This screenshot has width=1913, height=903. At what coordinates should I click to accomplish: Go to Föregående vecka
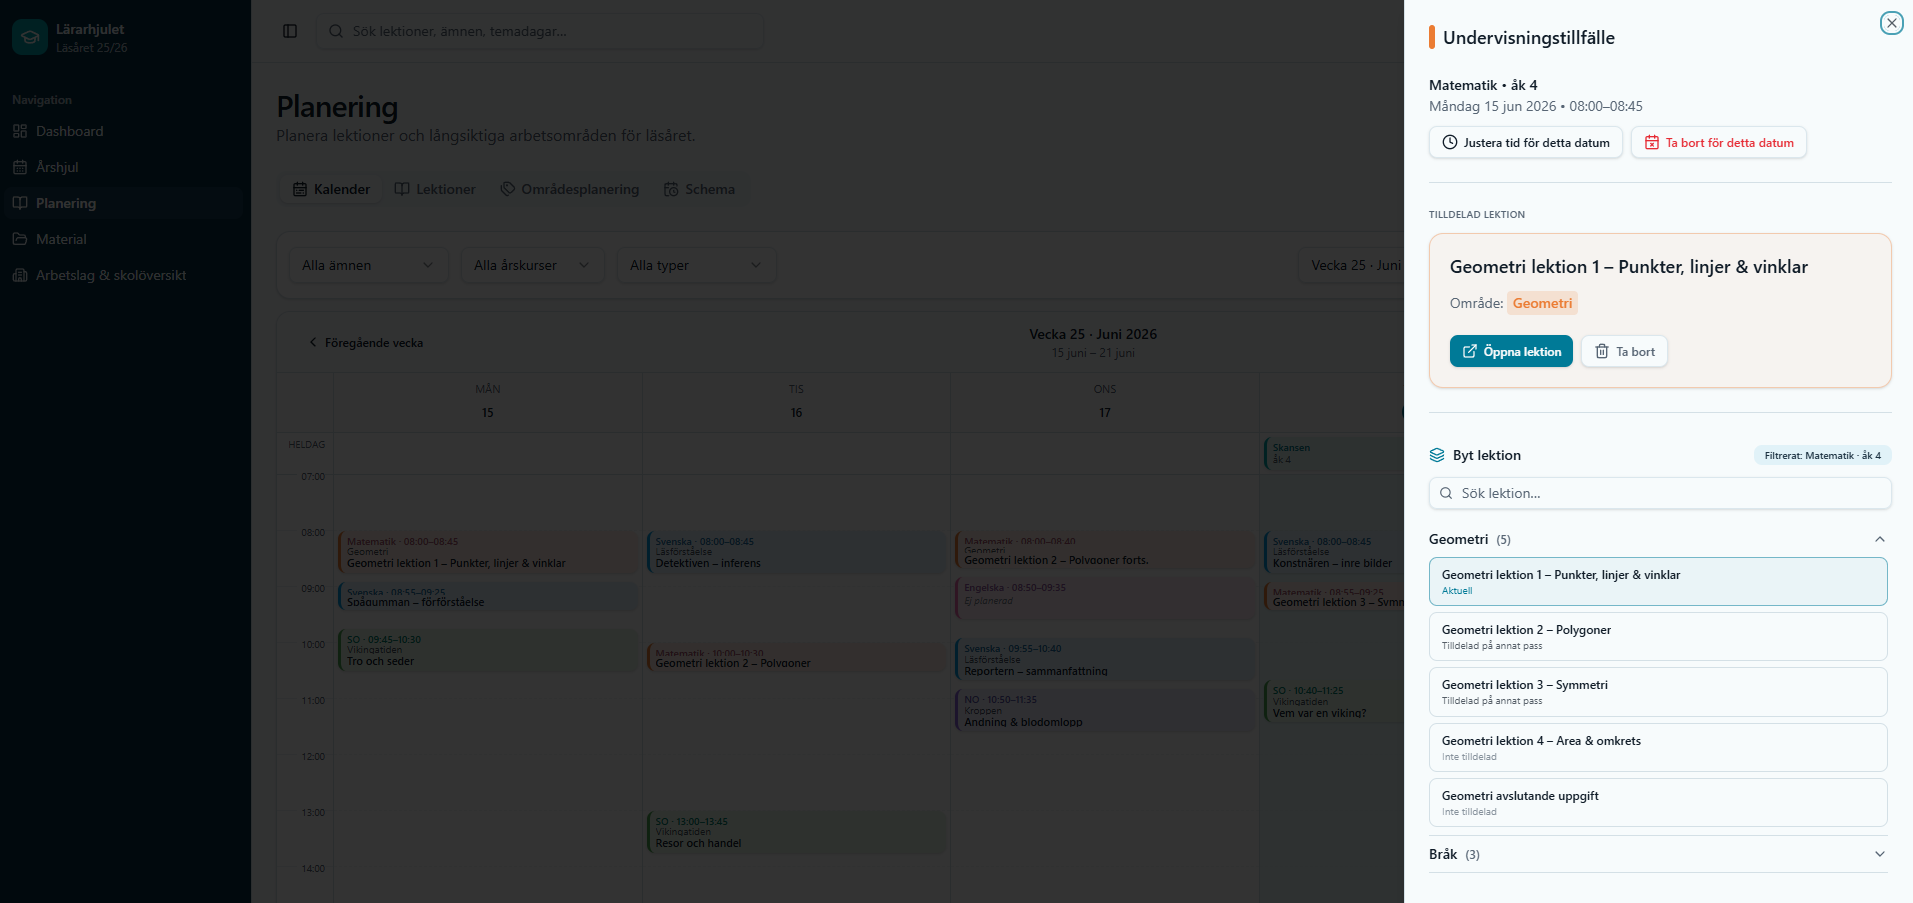coord(366,342)
